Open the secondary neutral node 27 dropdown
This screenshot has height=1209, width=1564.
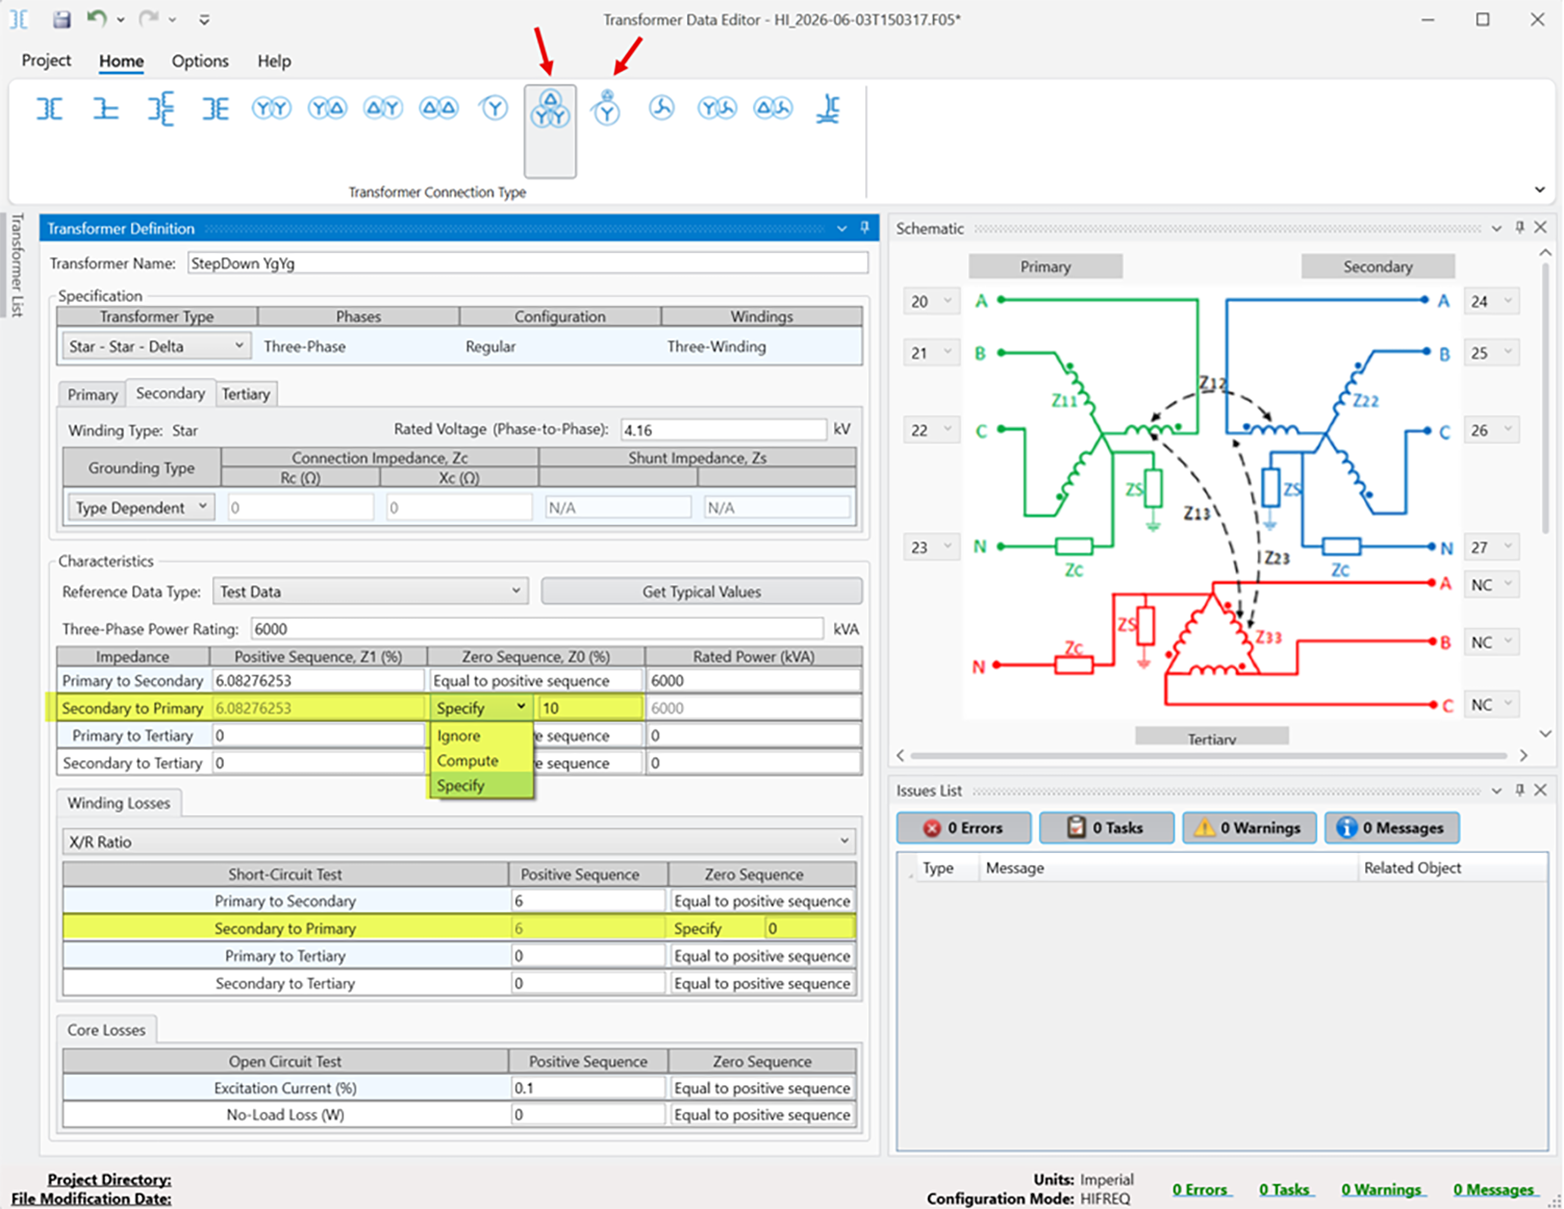pos(1492,547)
